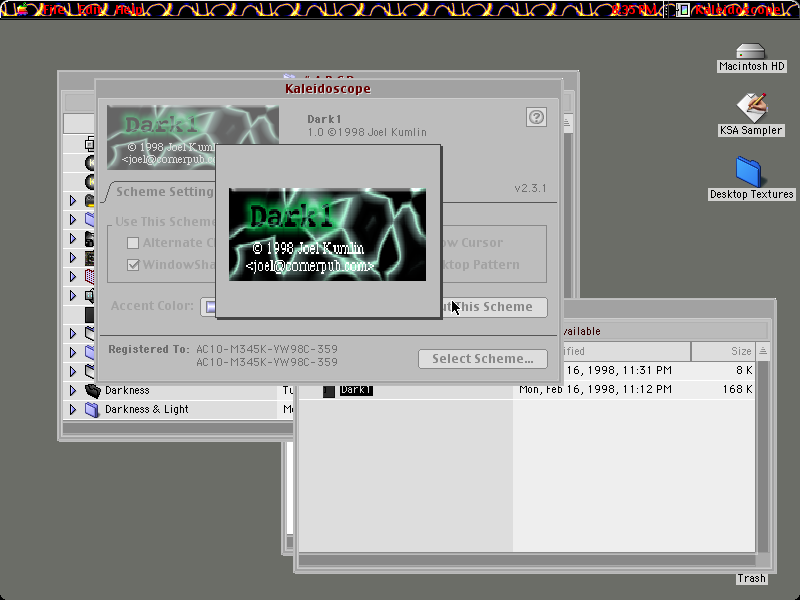
Task: Click the Select Scheme... button
Action: point(483,359)
